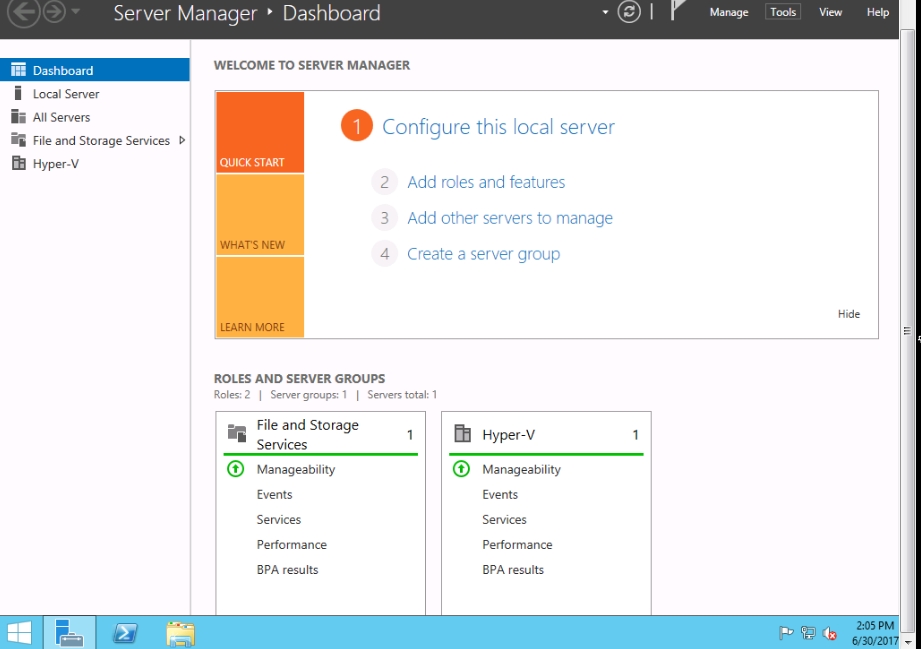The image size is (921, 649).
Task: Click the All Servers icon
Action: point(18,116)
